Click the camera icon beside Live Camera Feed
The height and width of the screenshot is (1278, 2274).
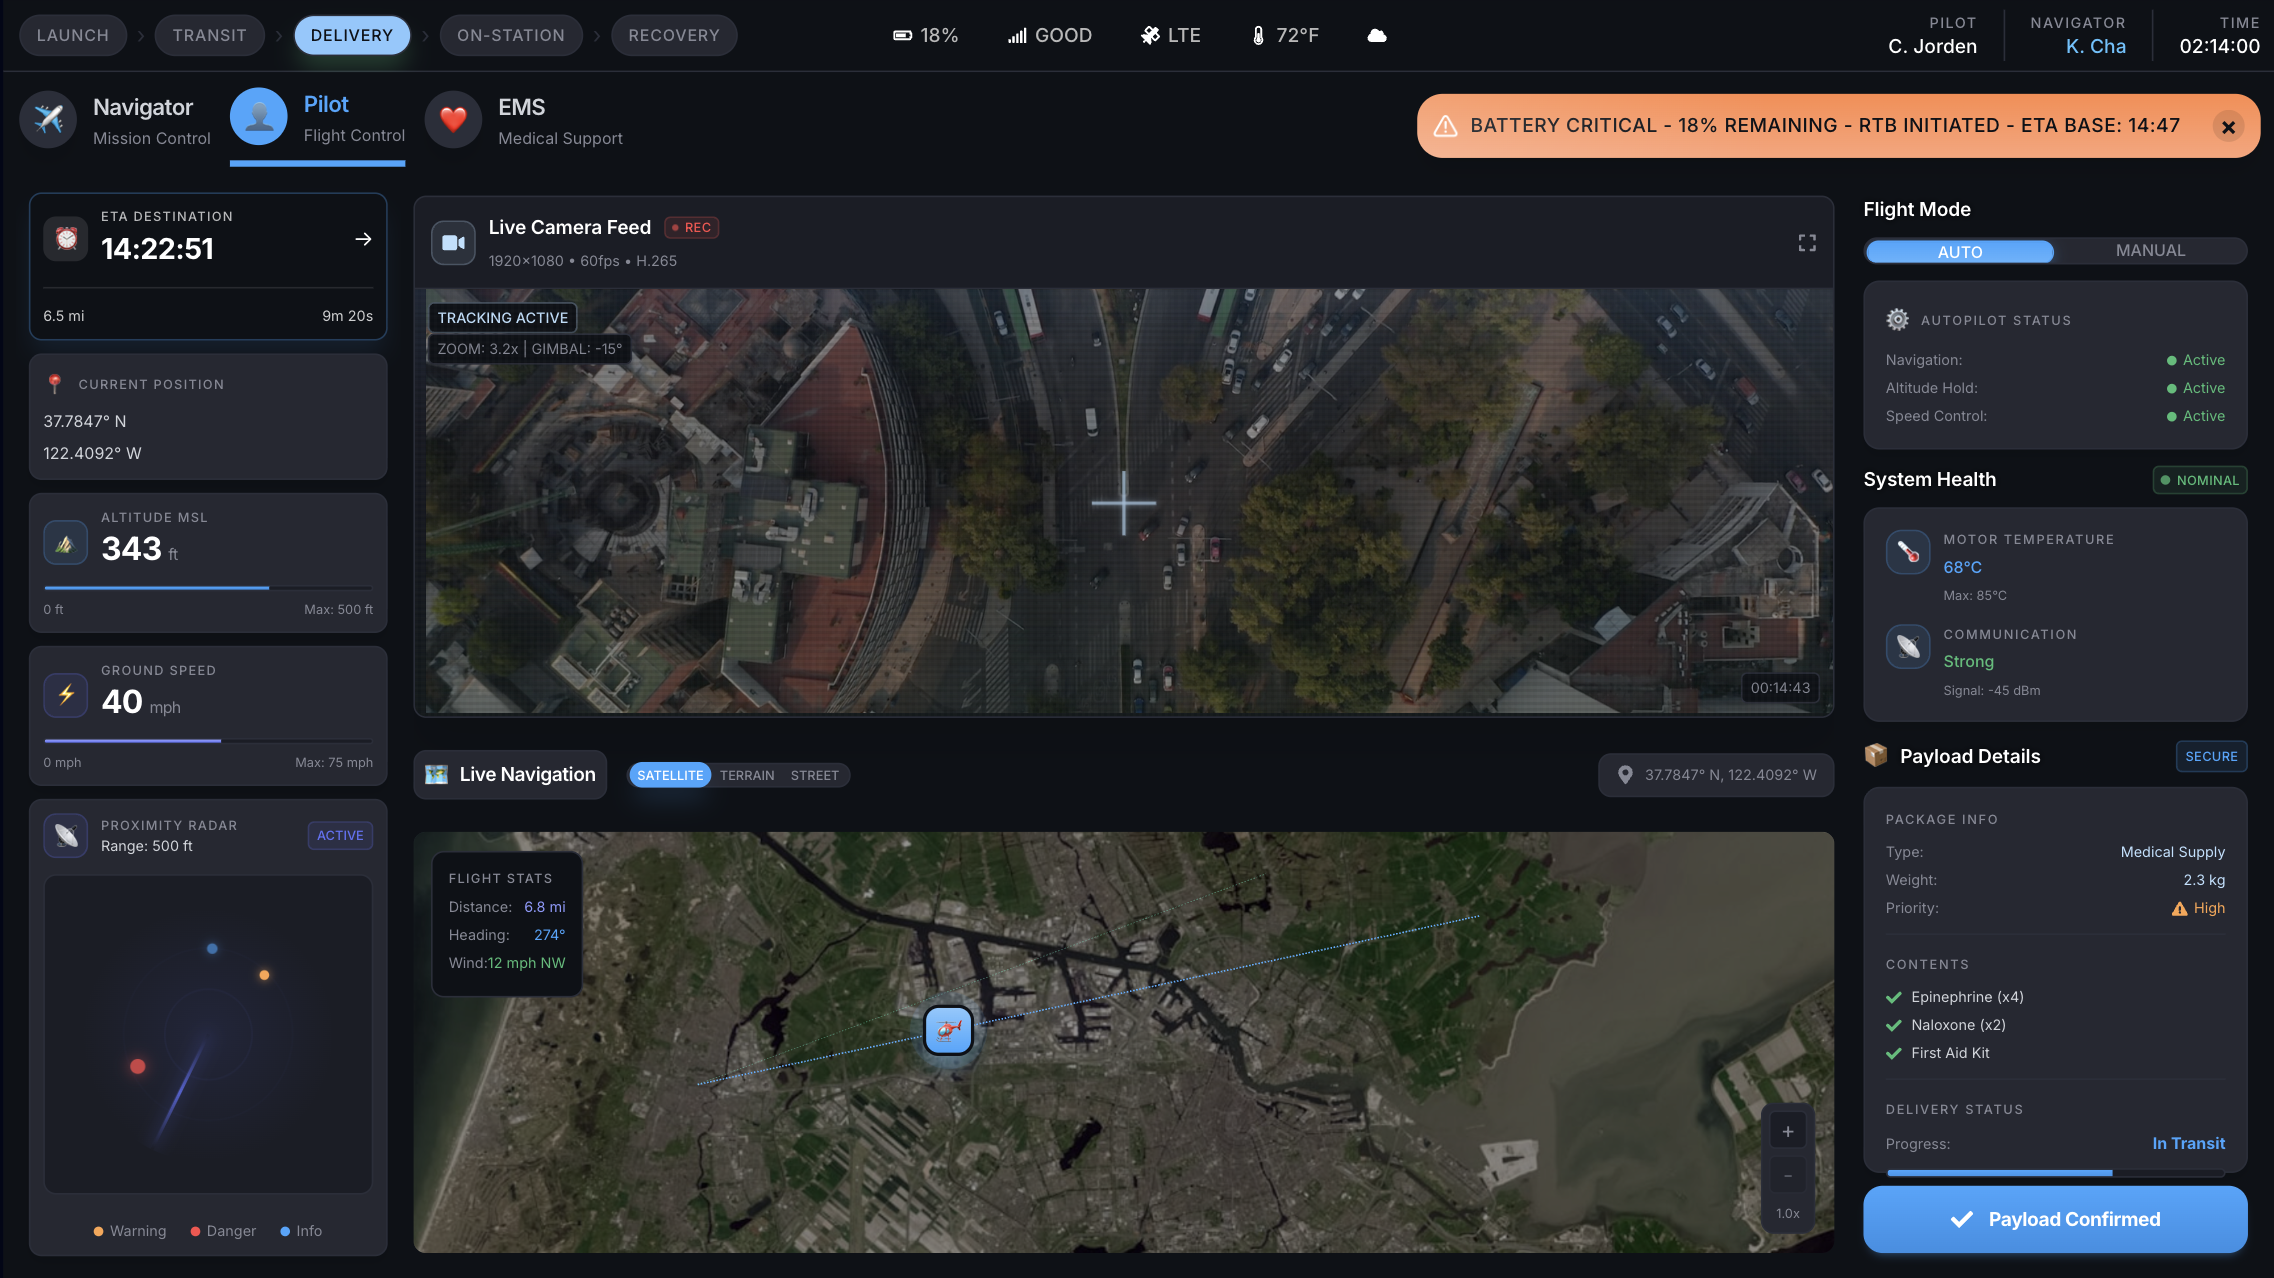click(453, 243)
